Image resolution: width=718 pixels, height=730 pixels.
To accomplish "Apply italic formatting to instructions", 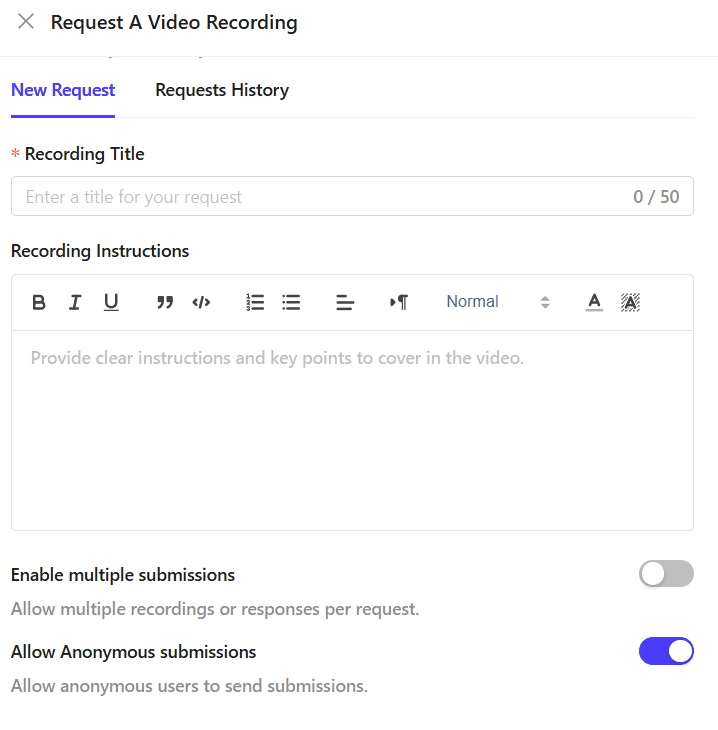I will (75, 303).
